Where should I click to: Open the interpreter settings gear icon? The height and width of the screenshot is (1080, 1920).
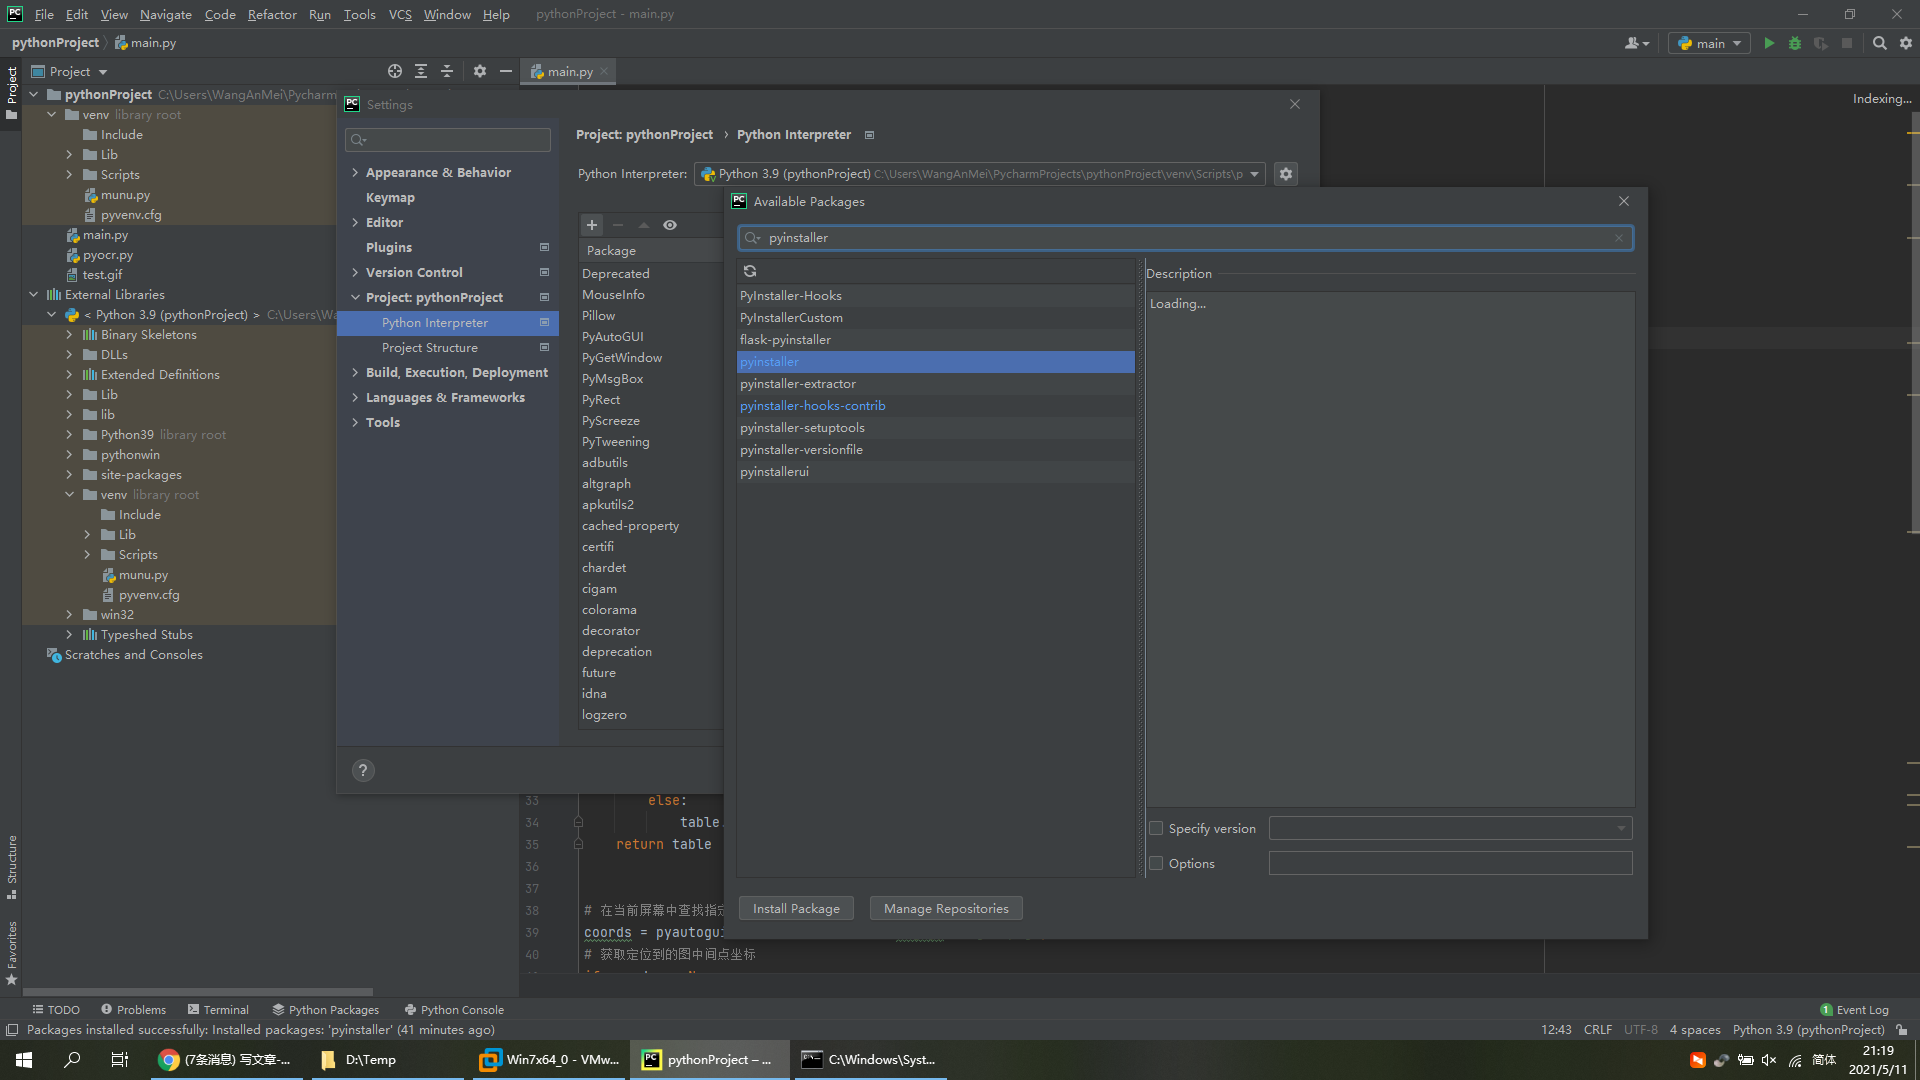tap(1286, 174)
